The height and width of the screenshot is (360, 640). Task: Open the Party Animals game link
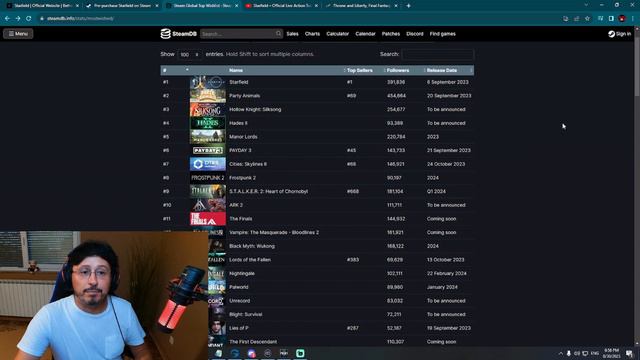tap(244, 96)
